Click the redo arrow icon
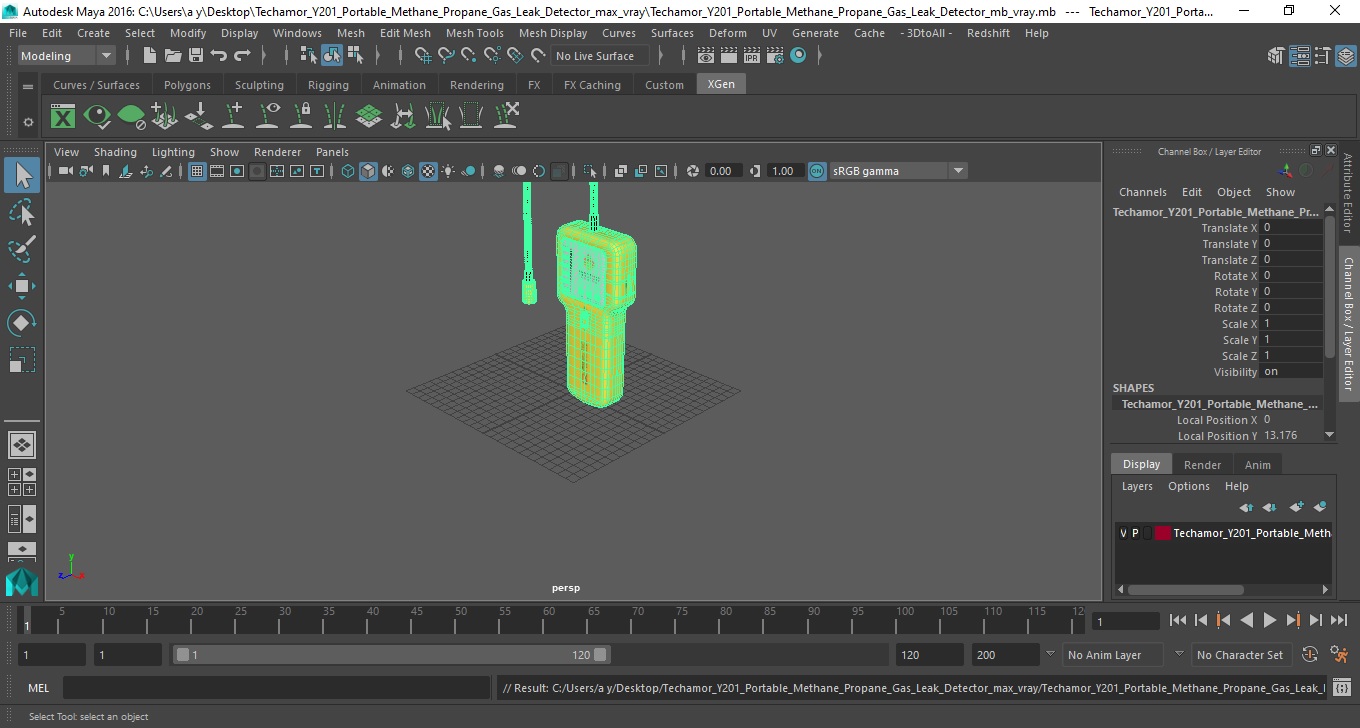 242,56
